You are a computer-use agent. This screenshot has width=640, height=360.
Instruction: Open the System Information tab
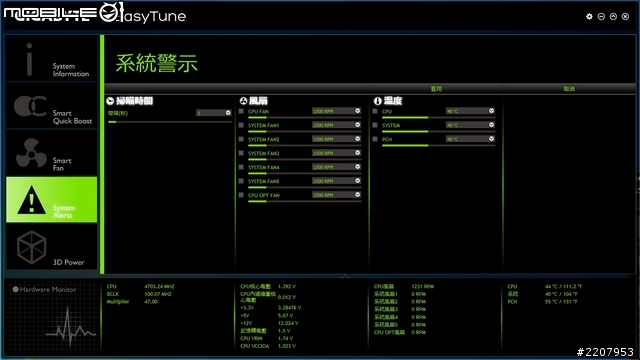pyautogui.click(x=51, y=58)
